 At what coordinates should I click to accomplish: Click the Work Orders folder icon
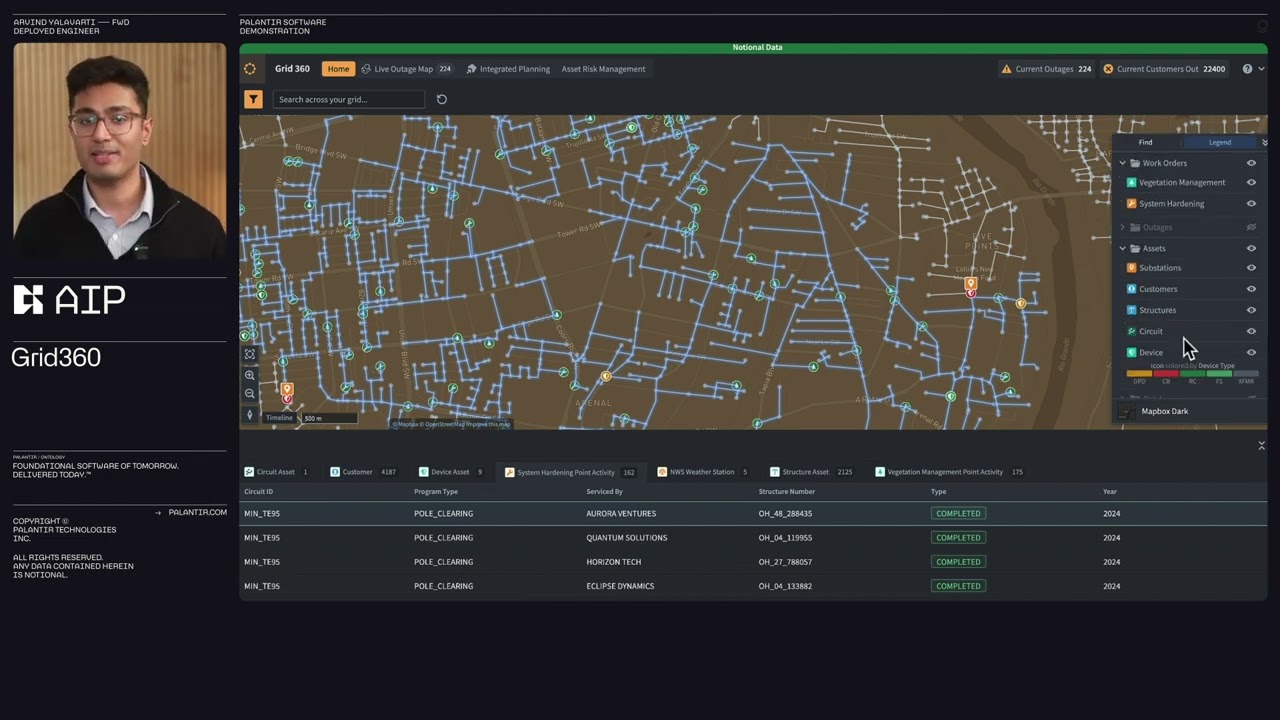point(1135,163)
